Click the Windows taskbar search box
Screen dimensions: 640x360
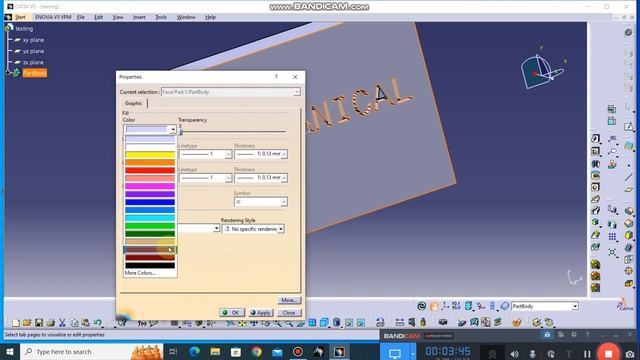[91, 351]
